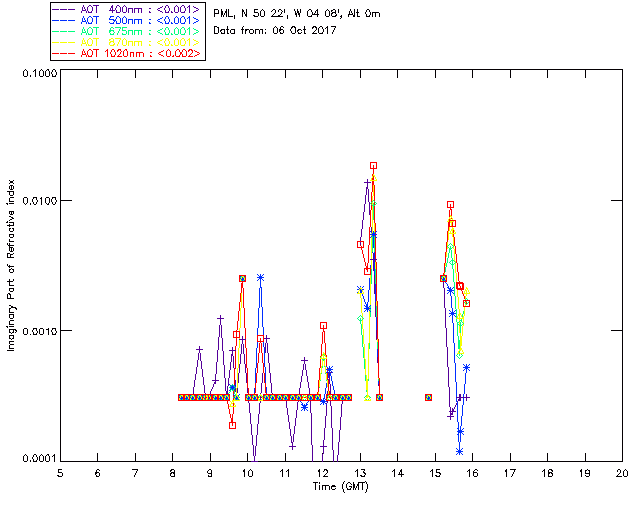Click the red square peak near time 15.4
Image resolution: width=640 pixels, height=512 pixels.
point(450,205)
